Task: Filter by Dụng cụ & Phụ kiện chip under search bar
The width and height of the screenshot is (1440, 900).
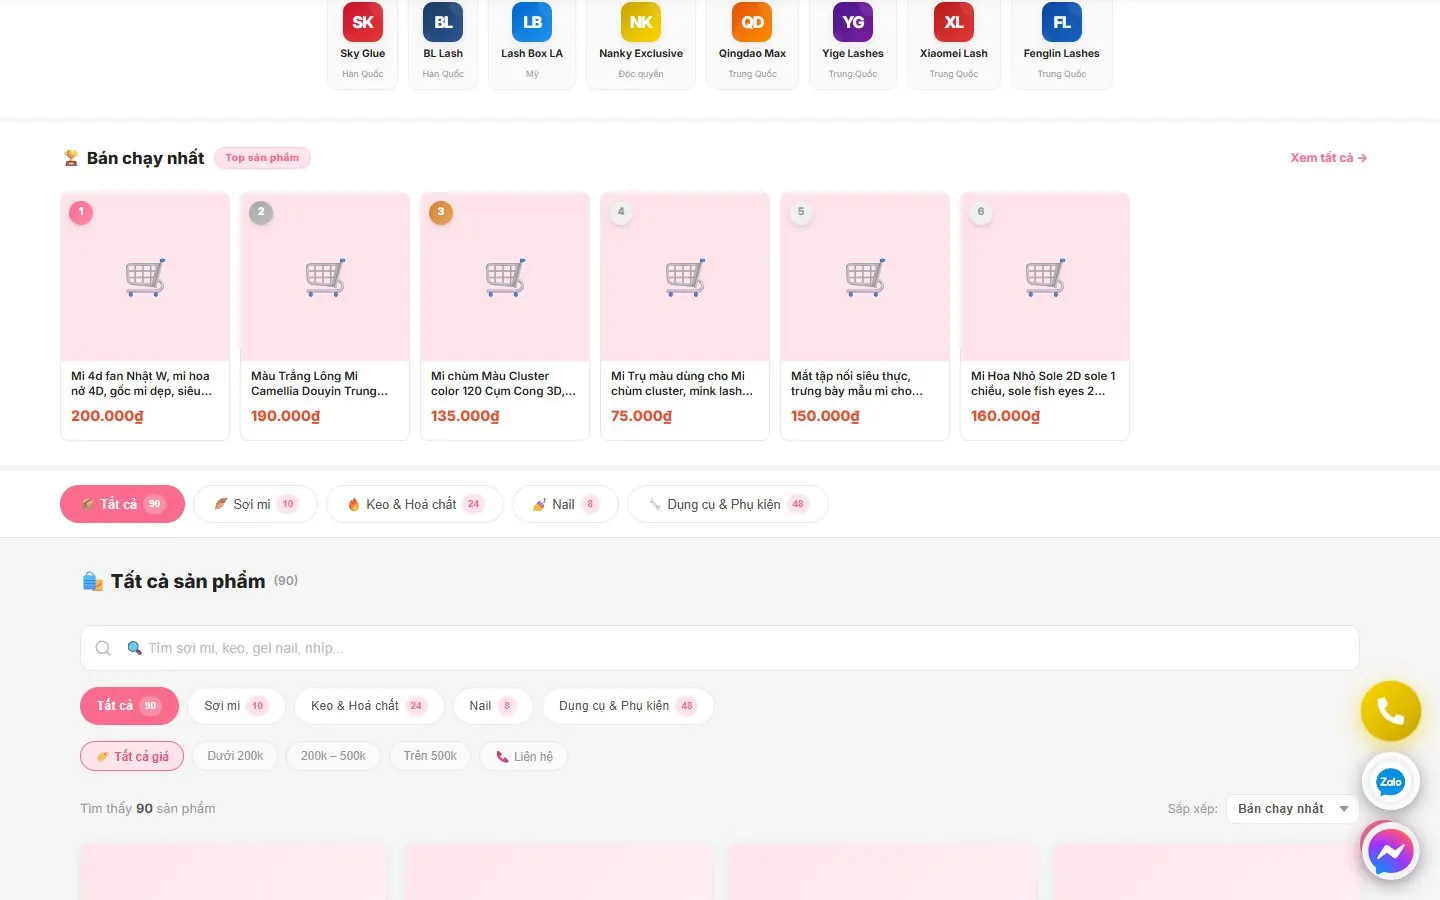Action: point(628,706)
